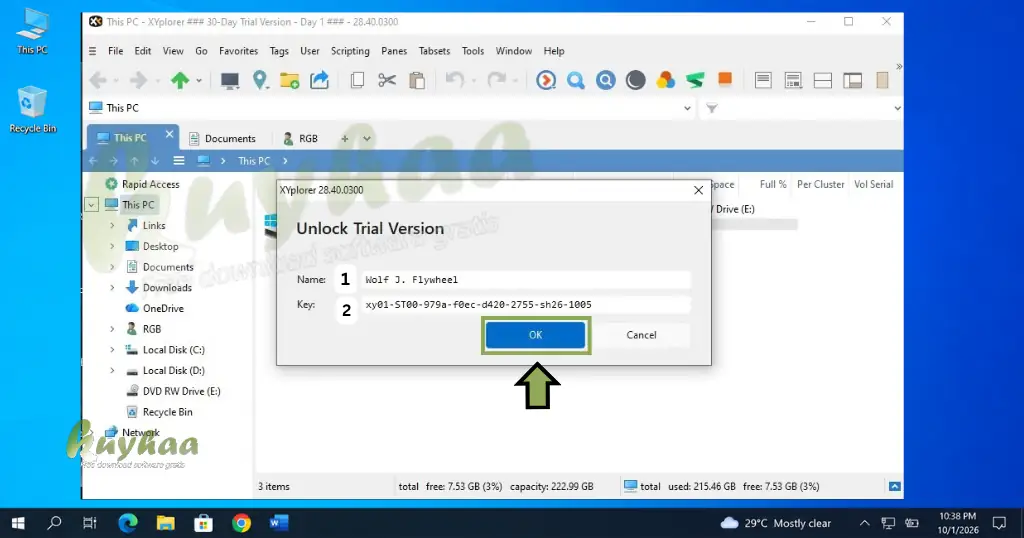Open the Hotlist map-pin icon
Viewport: 1024px width, 538px height.
tap(260, 80)
